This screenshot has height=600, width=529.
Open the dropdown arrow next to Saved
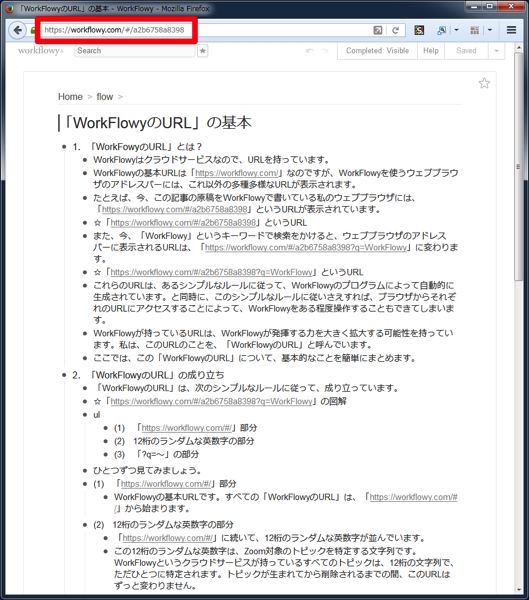pos(496,51)
